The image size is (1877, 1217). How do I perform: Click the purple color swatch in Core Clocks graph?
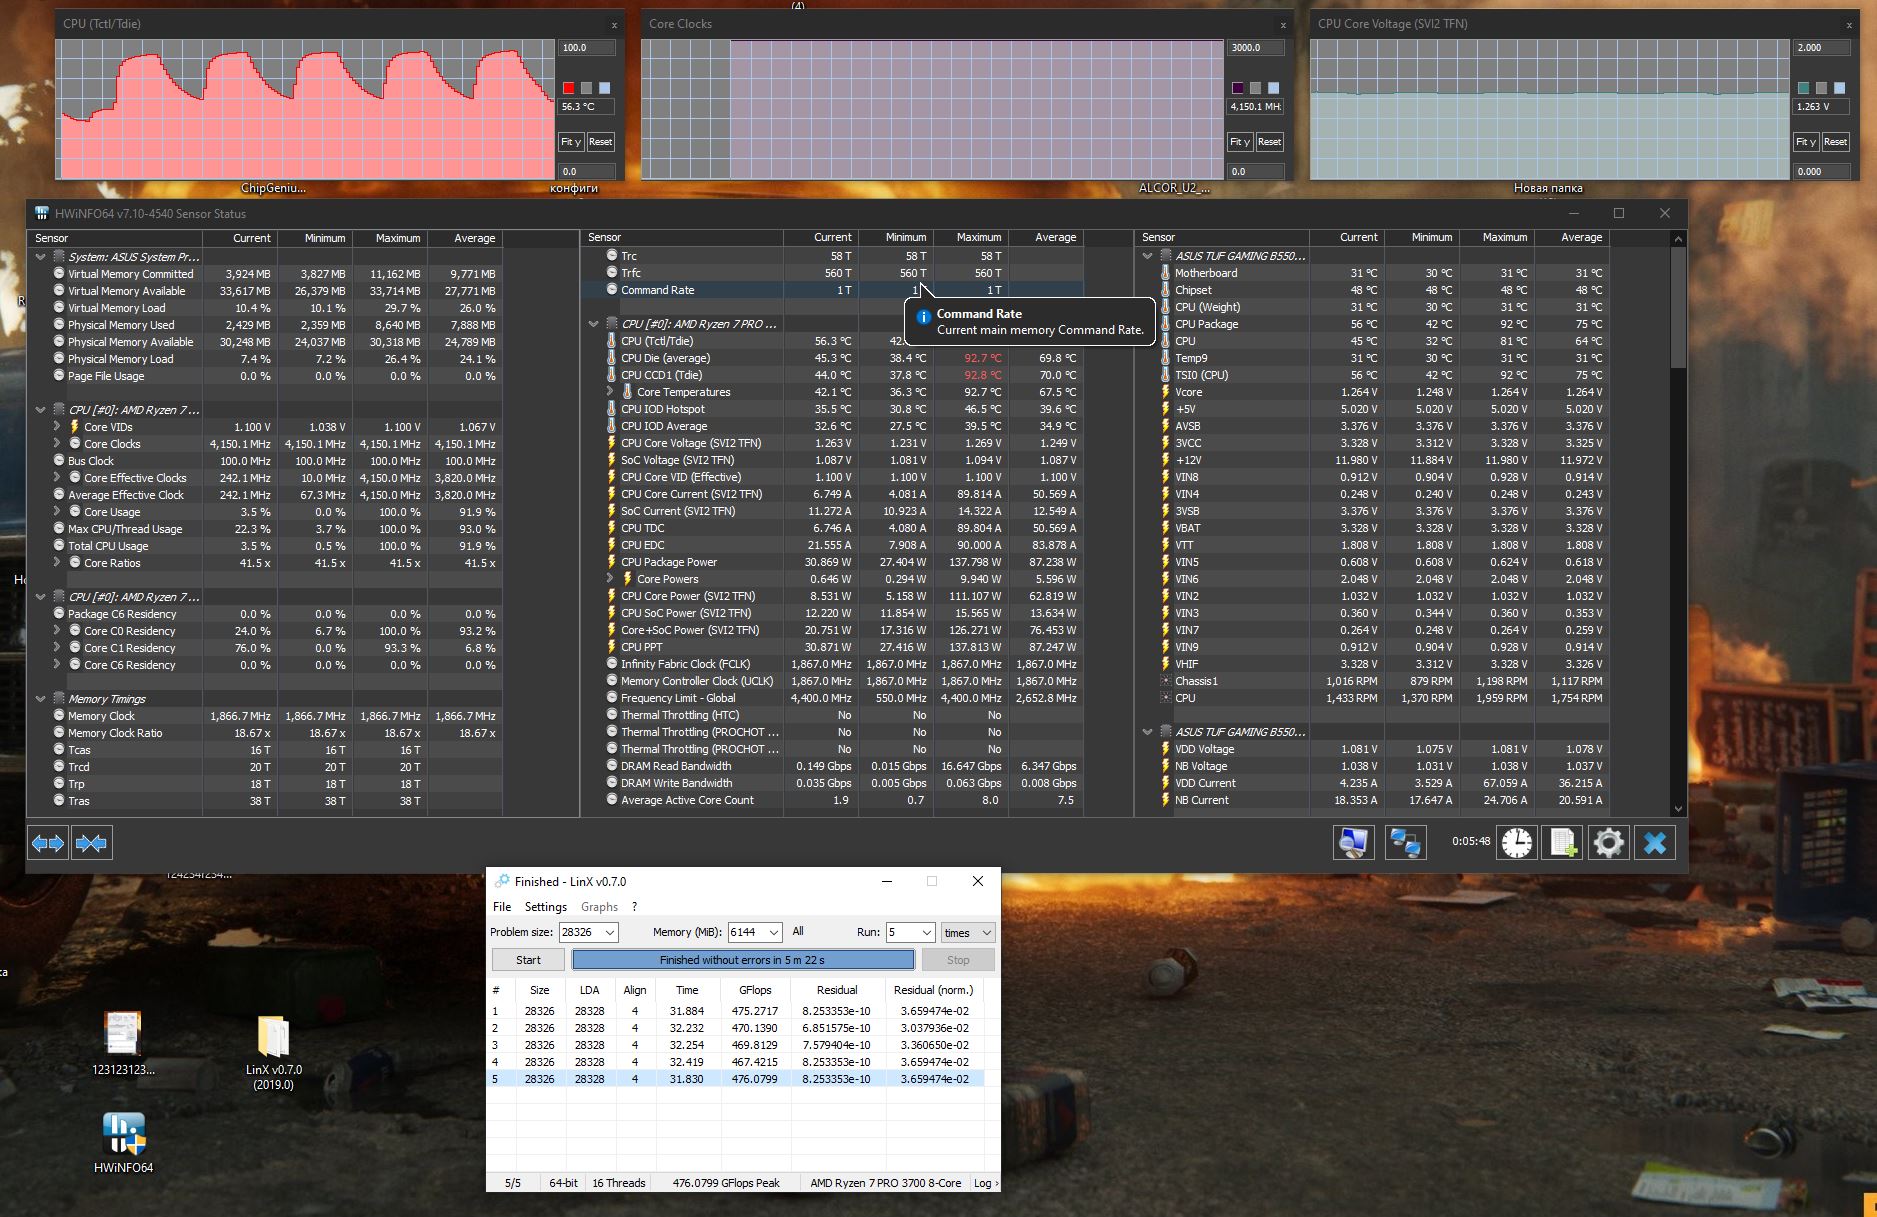point(1238,88)
